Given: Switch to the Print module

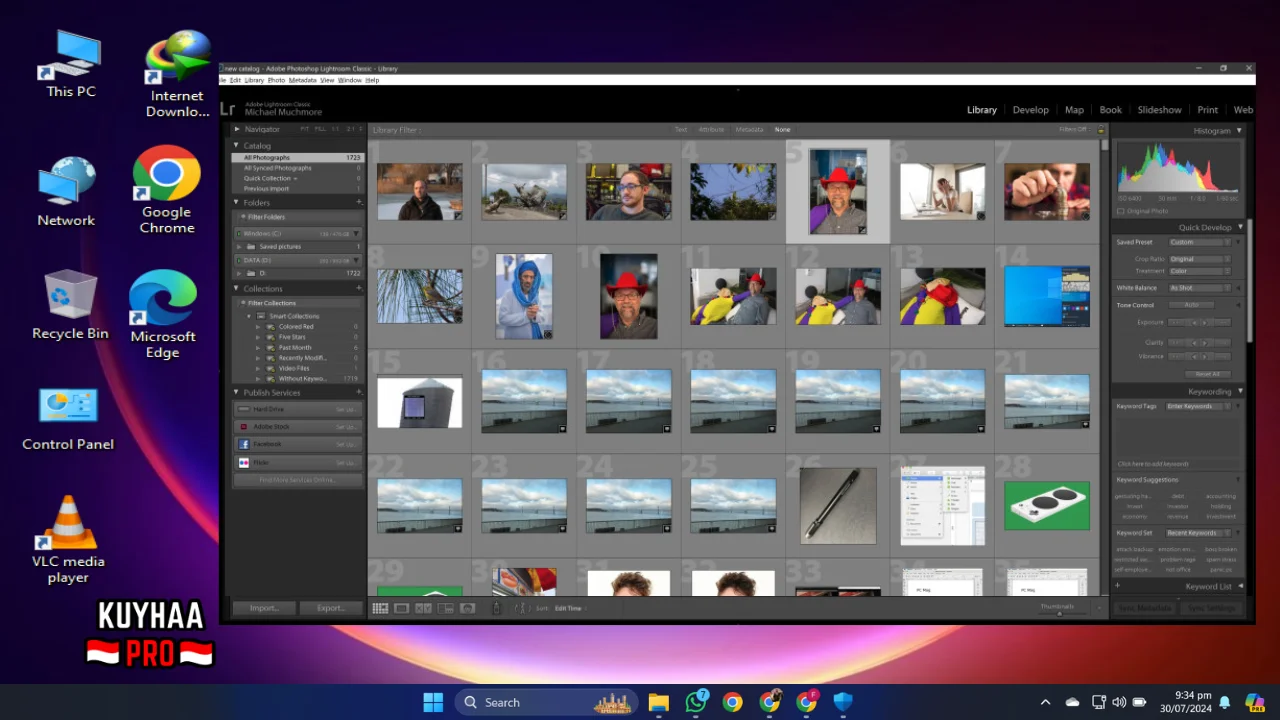Looking at the screenshot, I should click(x=1208, y=110).
